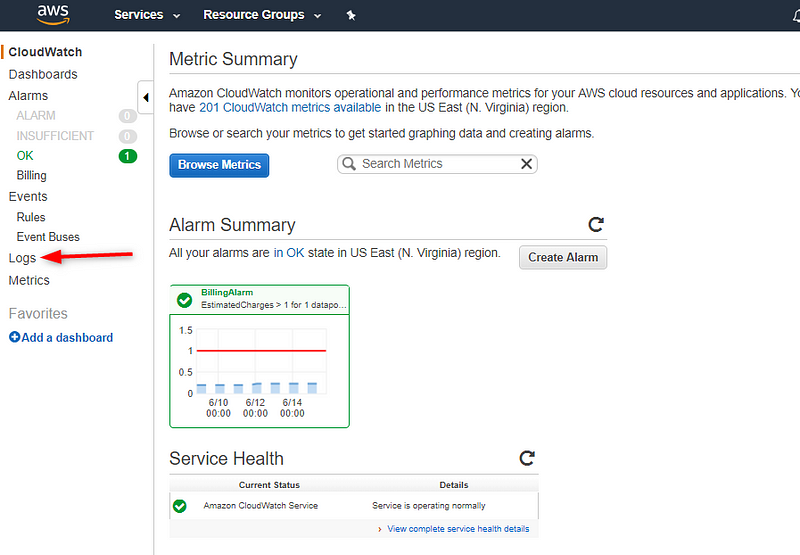The width and height of the screenshot is (800, 555).
Task: Click the EstimatedCharges alarm description text
Action: [x=274, y=305]
